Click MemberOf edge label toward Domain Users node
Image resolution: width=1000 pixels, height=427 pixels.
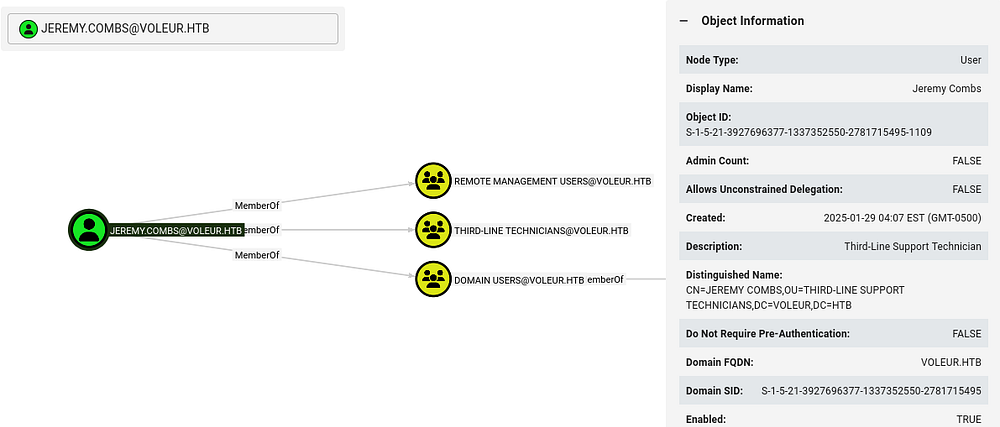pyautogui.click(x=257, y=255)
